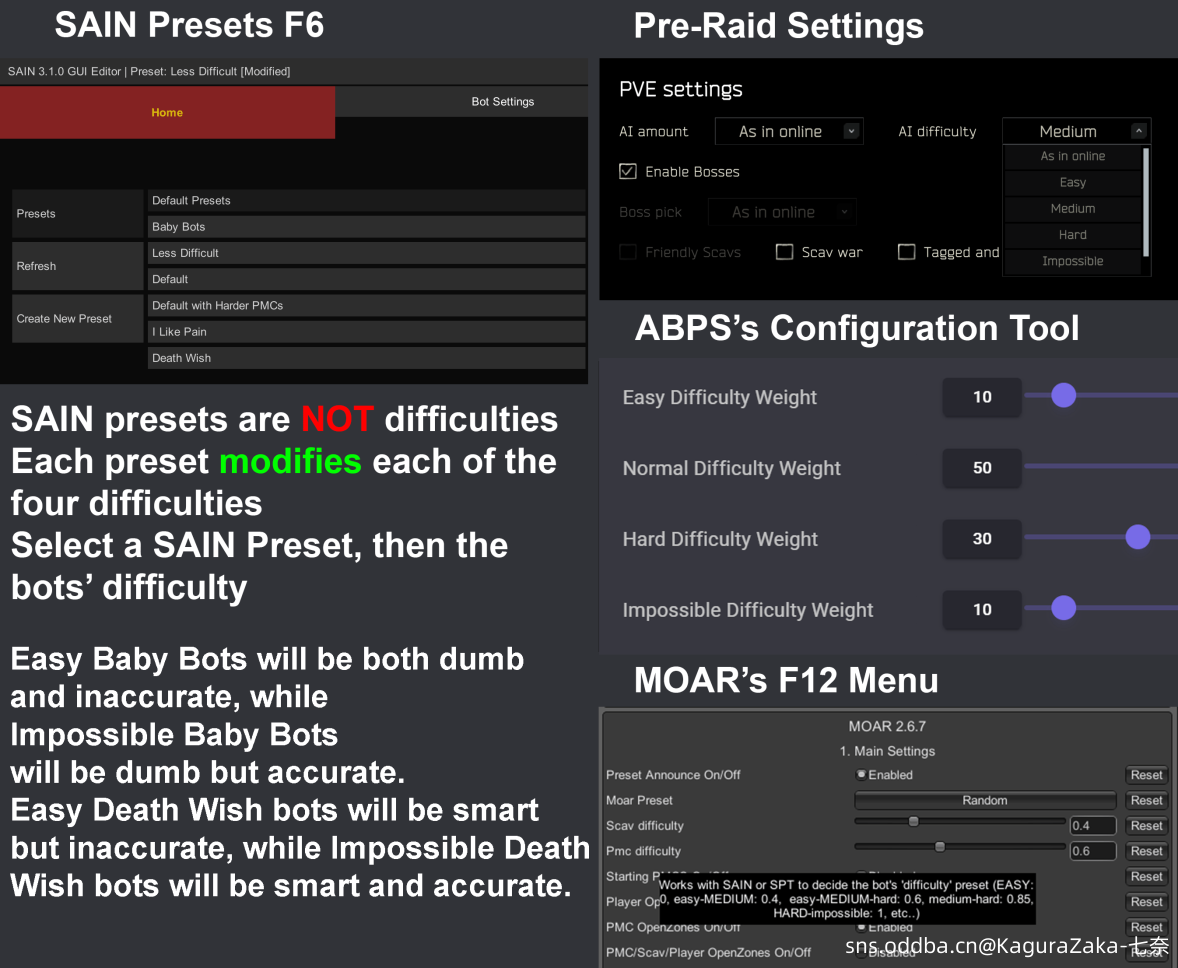Screen dimensions: 1178x968
Task: Open the Home tab in SAIN
Action: [167, 113]
